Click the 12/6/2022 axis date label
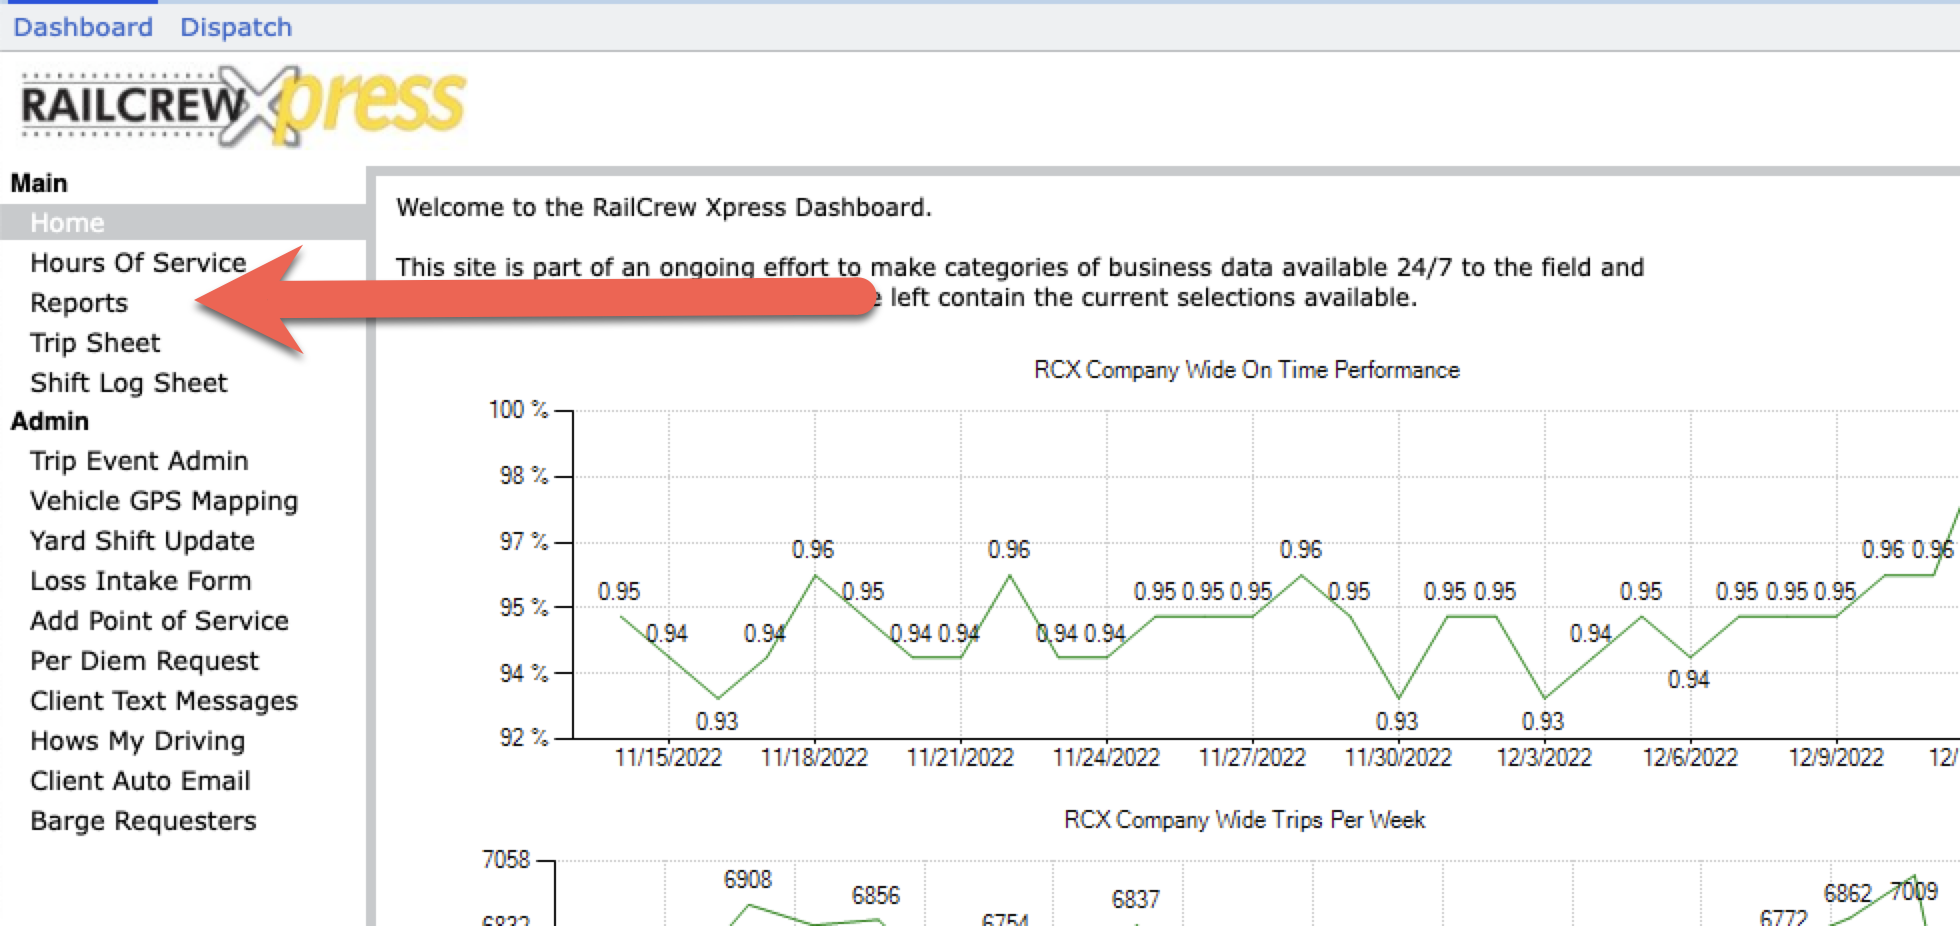Image resolution: width=1960 pixels, height=926 pixels. (1690, 757)
